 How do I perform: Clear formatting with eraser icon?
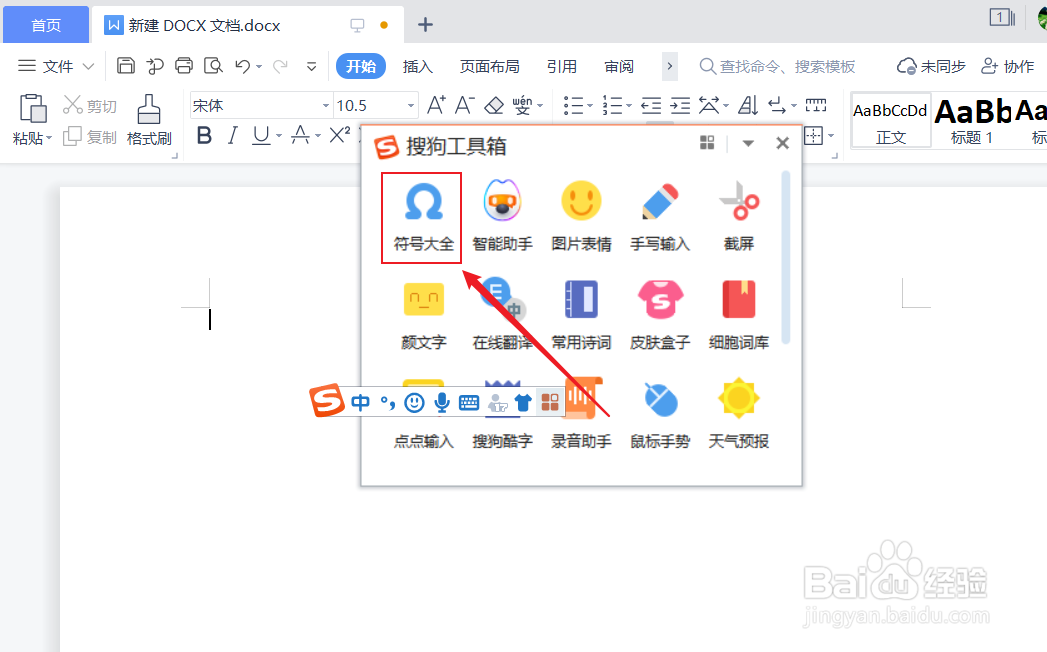[494, 105]
